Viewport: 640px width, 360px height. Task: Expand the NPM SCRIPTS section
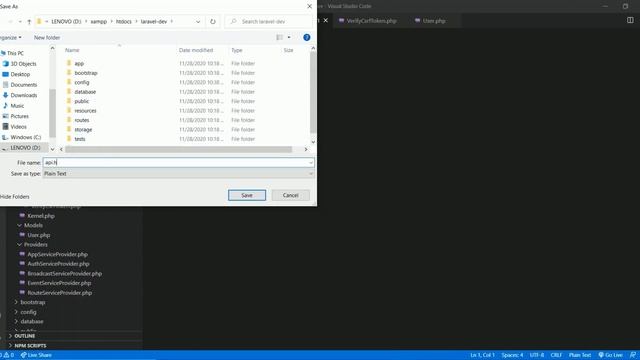30,346
